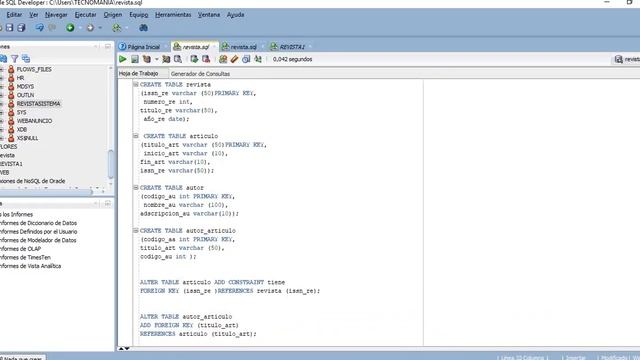This screenshot has width=640, height=360.
Task: Select the REVISTASISTEMA user in the tree
Action: point(38,104)
